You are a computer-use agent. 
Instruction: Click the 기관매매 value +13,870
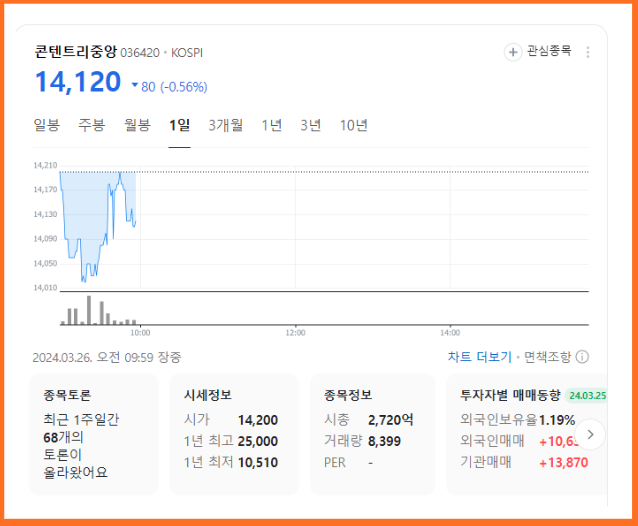[564, 463]
